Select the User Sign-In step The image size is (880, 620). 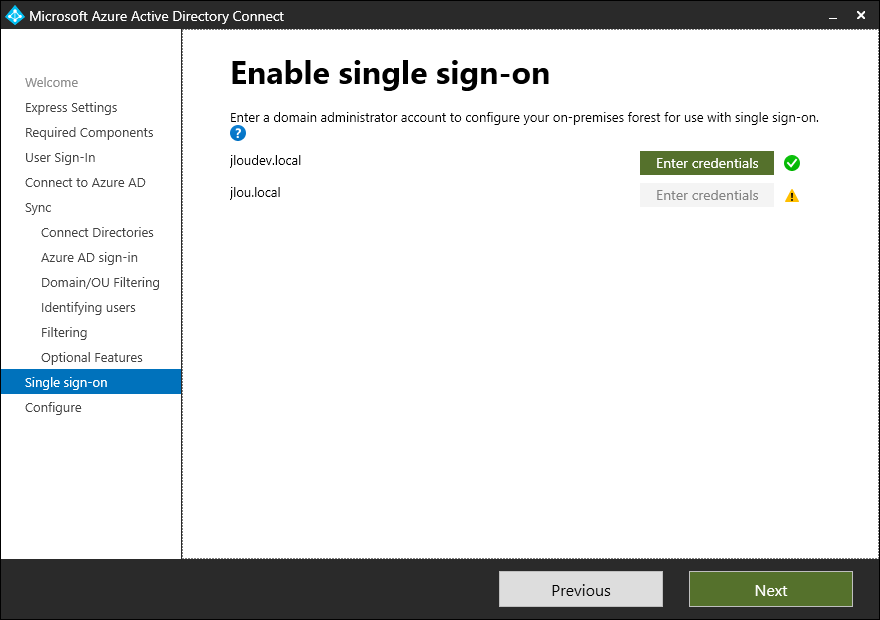(60, 158)
